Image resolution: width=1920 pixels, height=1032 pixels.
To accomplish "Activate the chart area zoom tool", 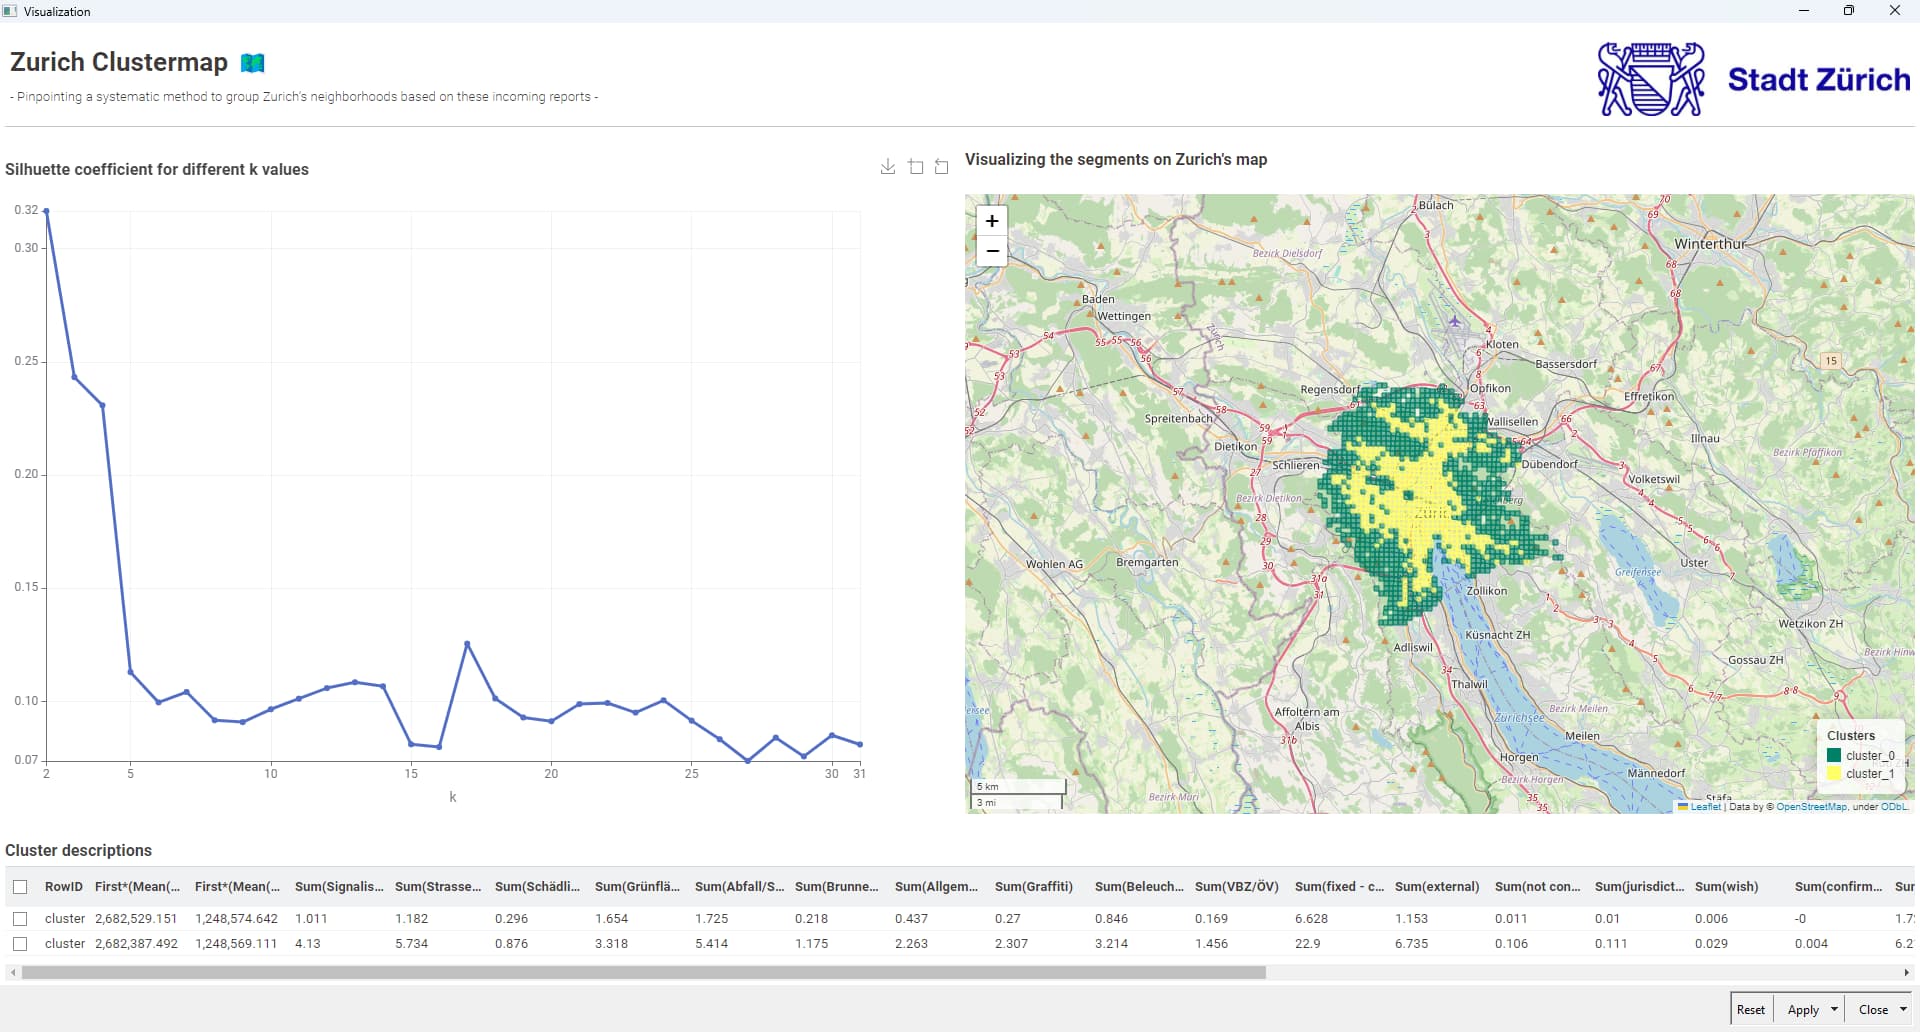I will pos(915,167).
